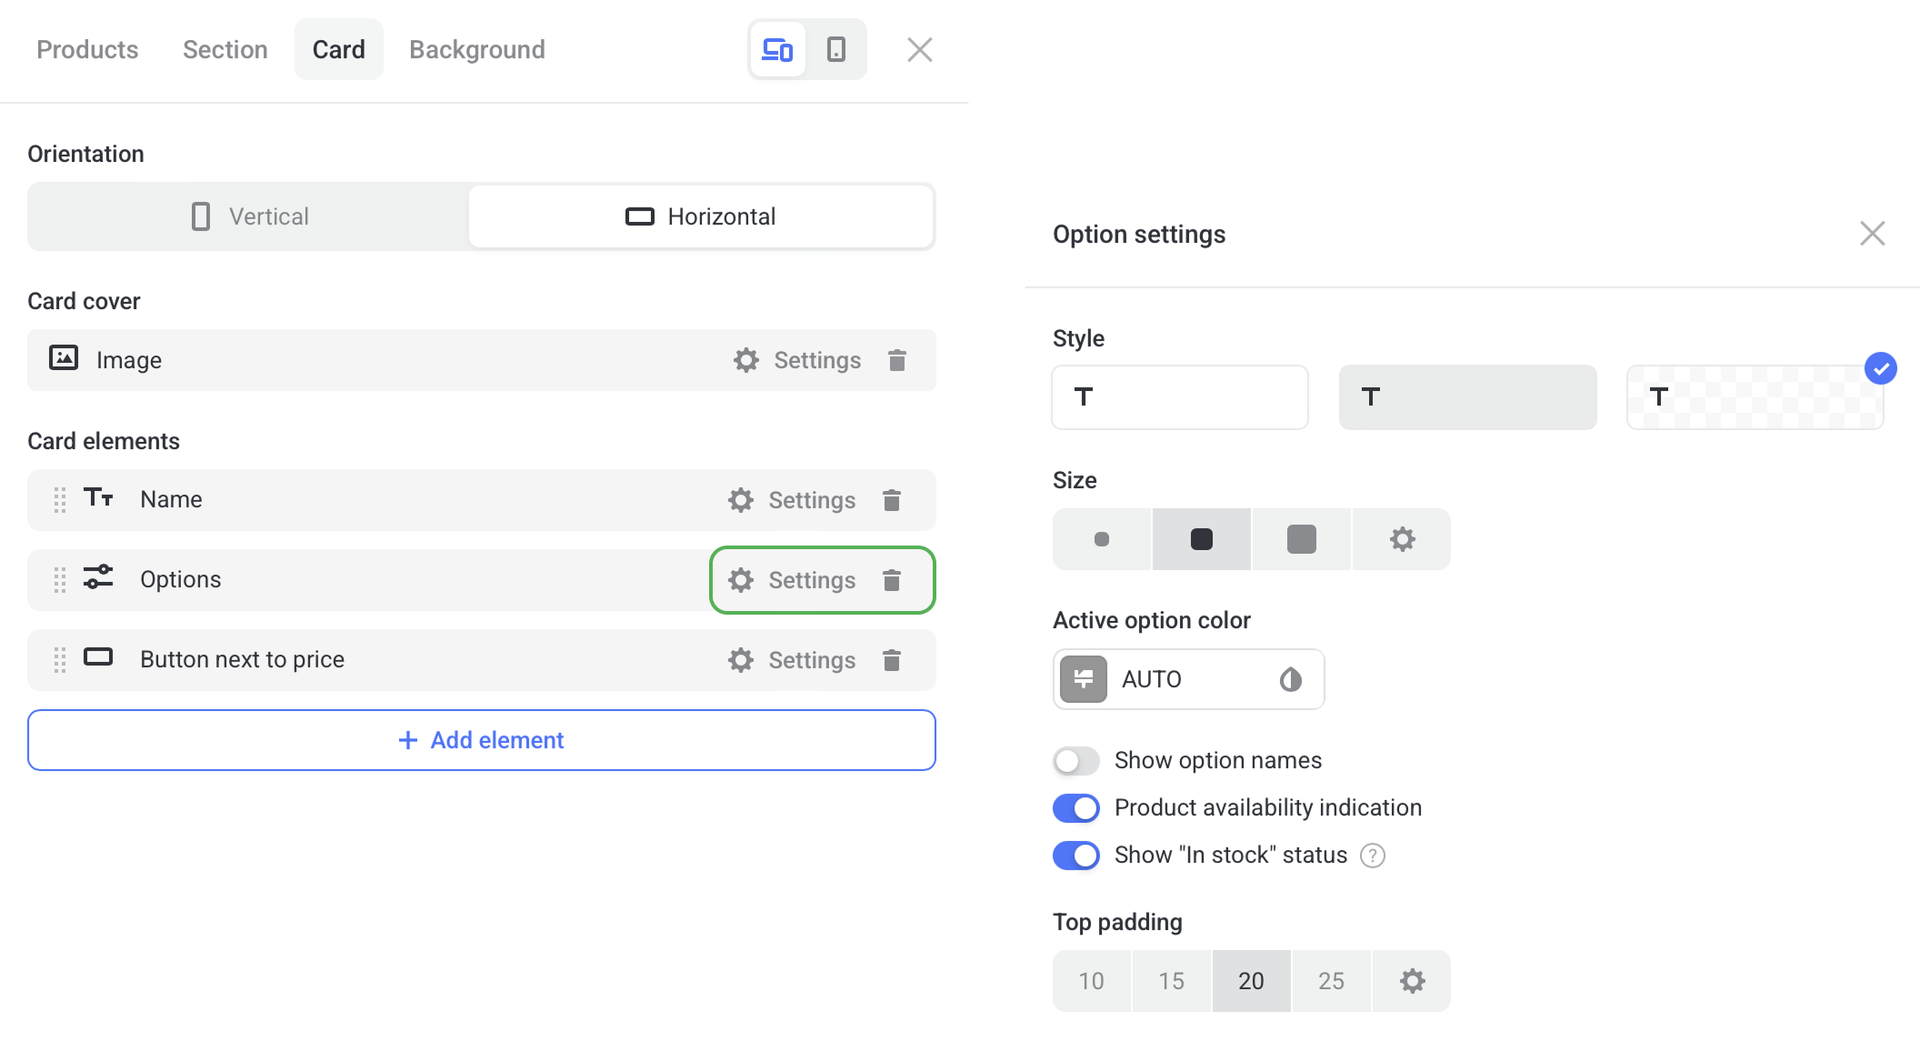Open Settings for the Image cover
The height and width of the screenshot is (1042, 1920).
coord(798,360)
